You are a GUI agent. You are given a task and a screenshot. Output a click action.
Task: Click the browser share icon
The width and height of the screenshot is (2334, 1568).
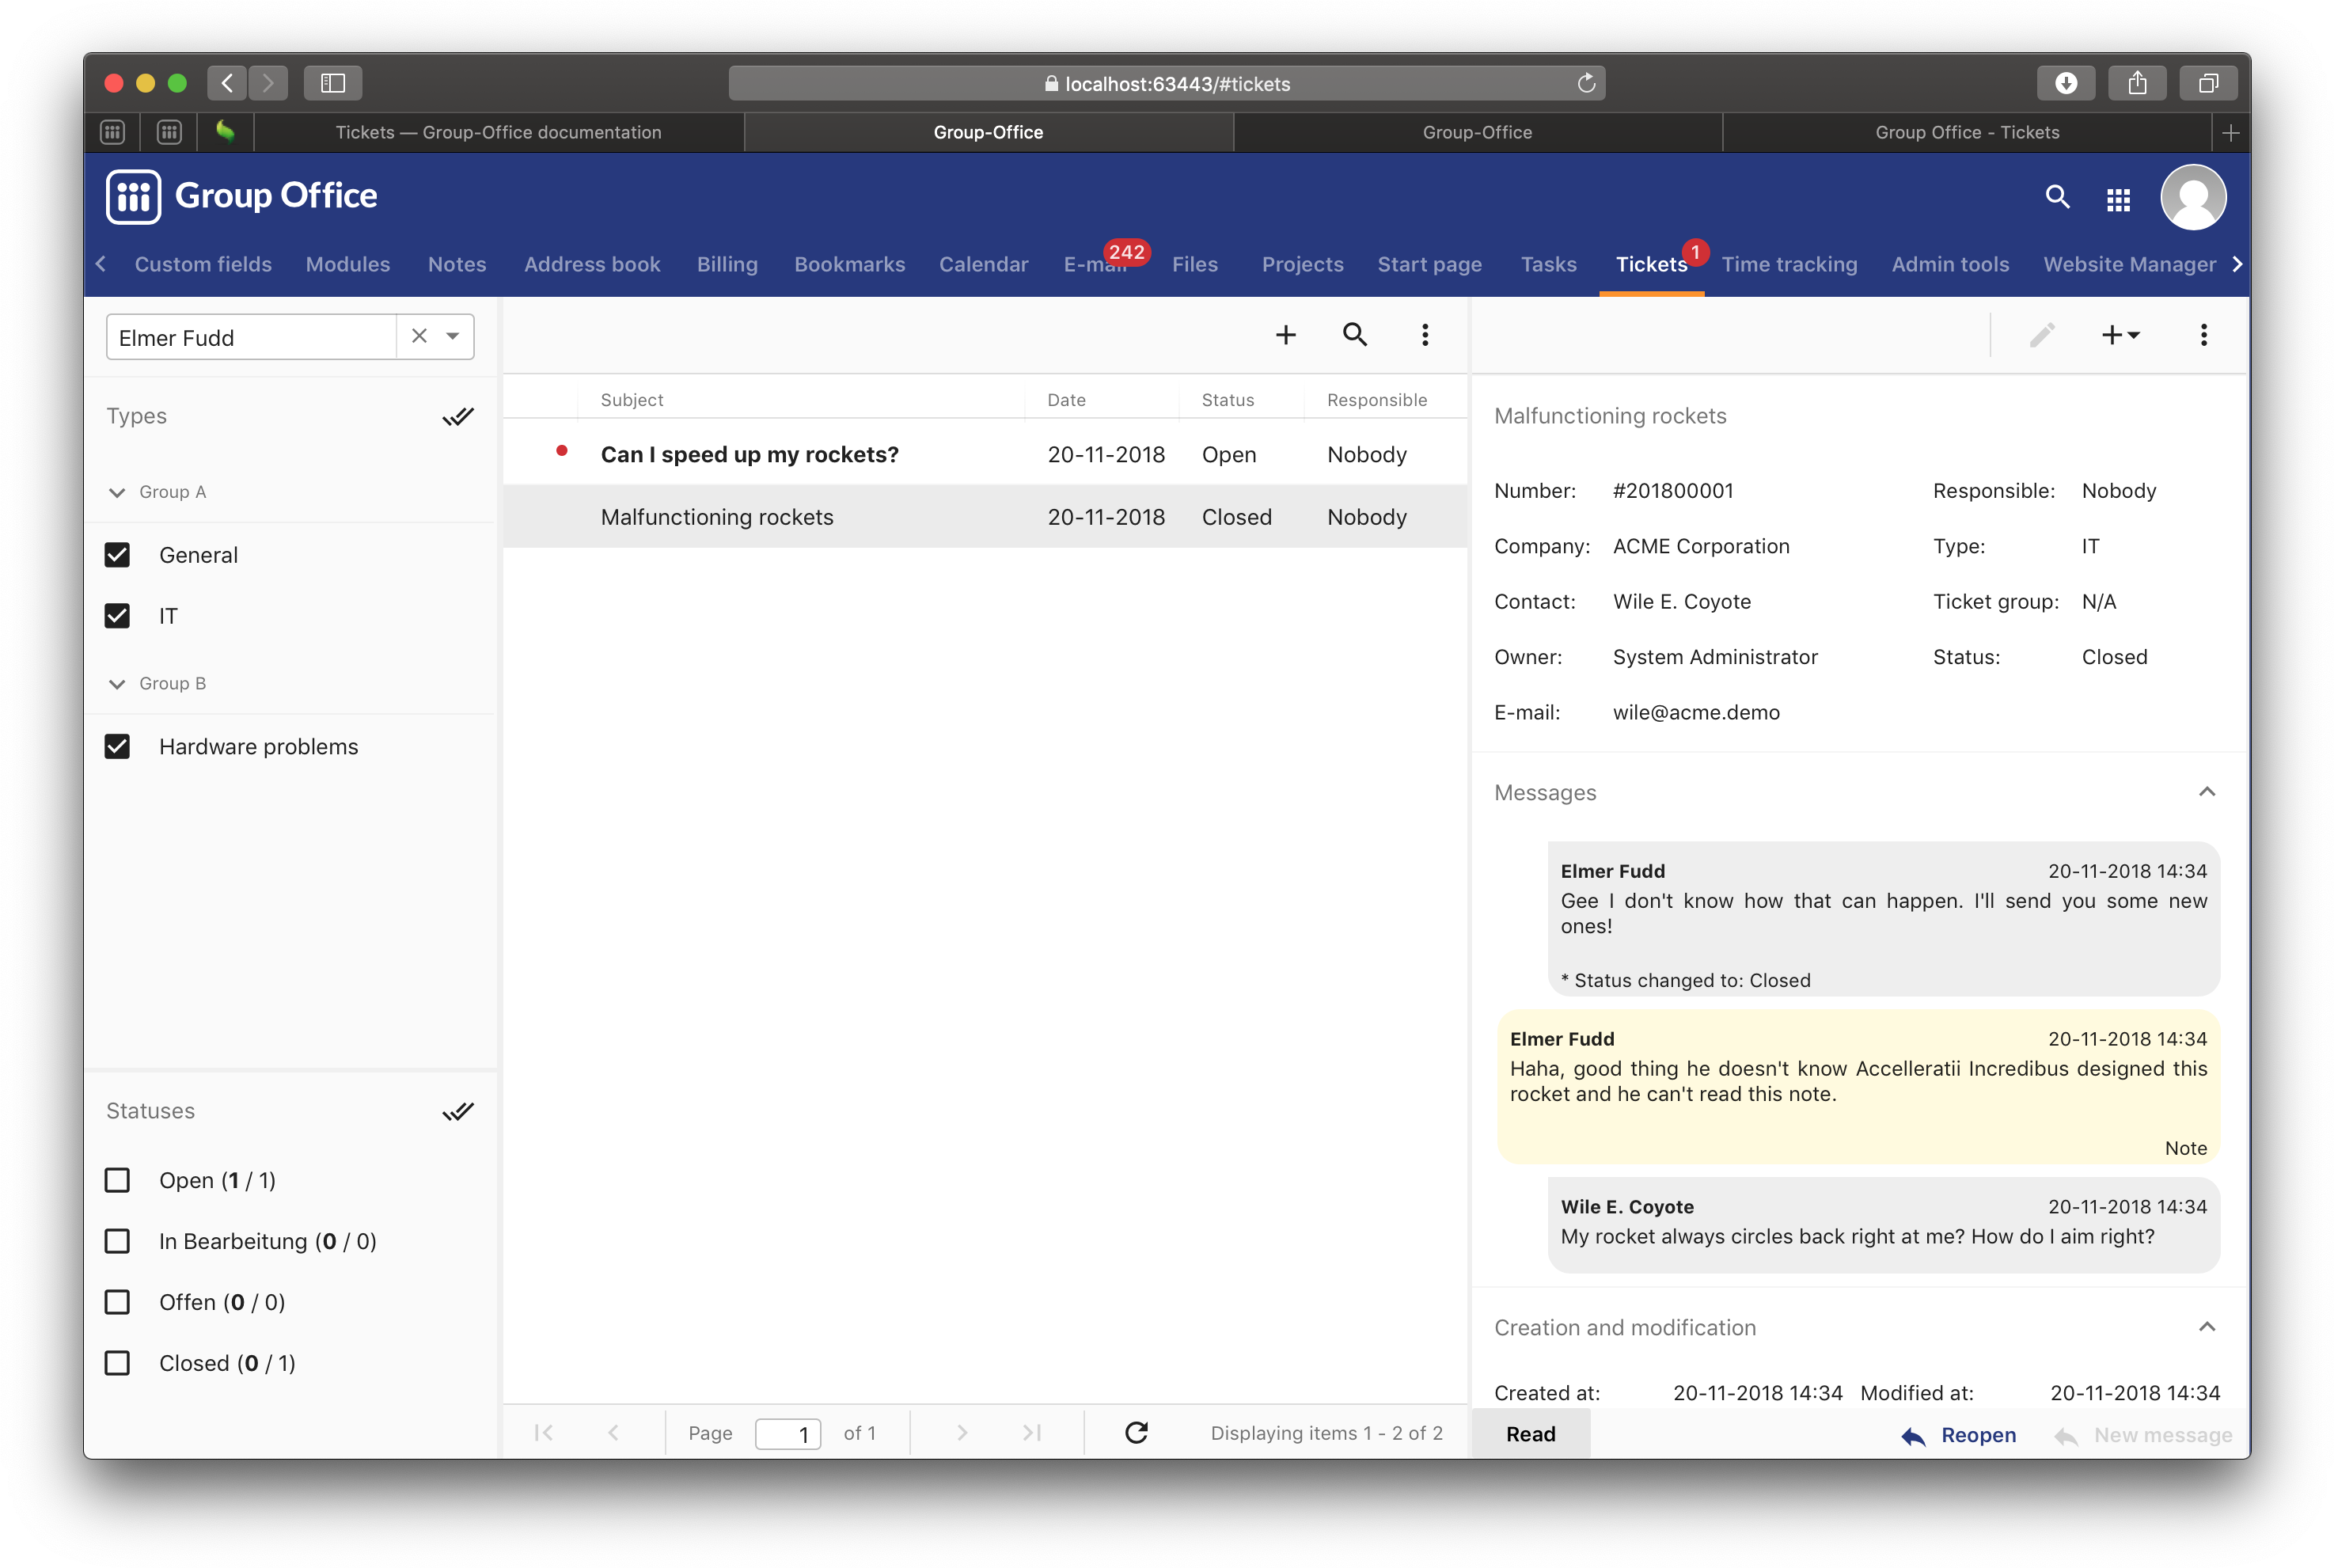2136,83
